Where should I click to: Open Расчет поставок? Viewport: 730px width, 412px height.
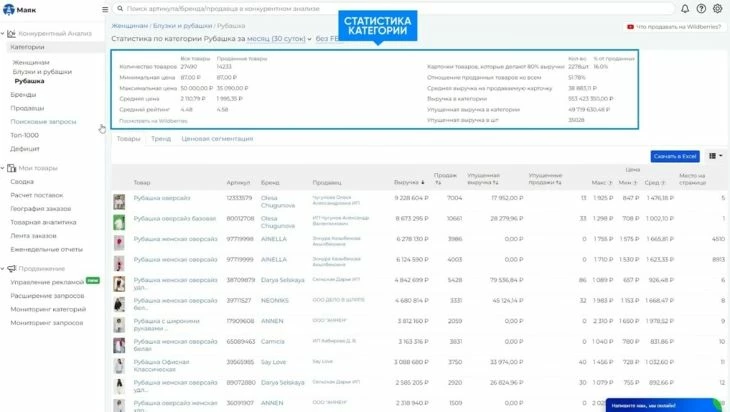tap(37, 195)
